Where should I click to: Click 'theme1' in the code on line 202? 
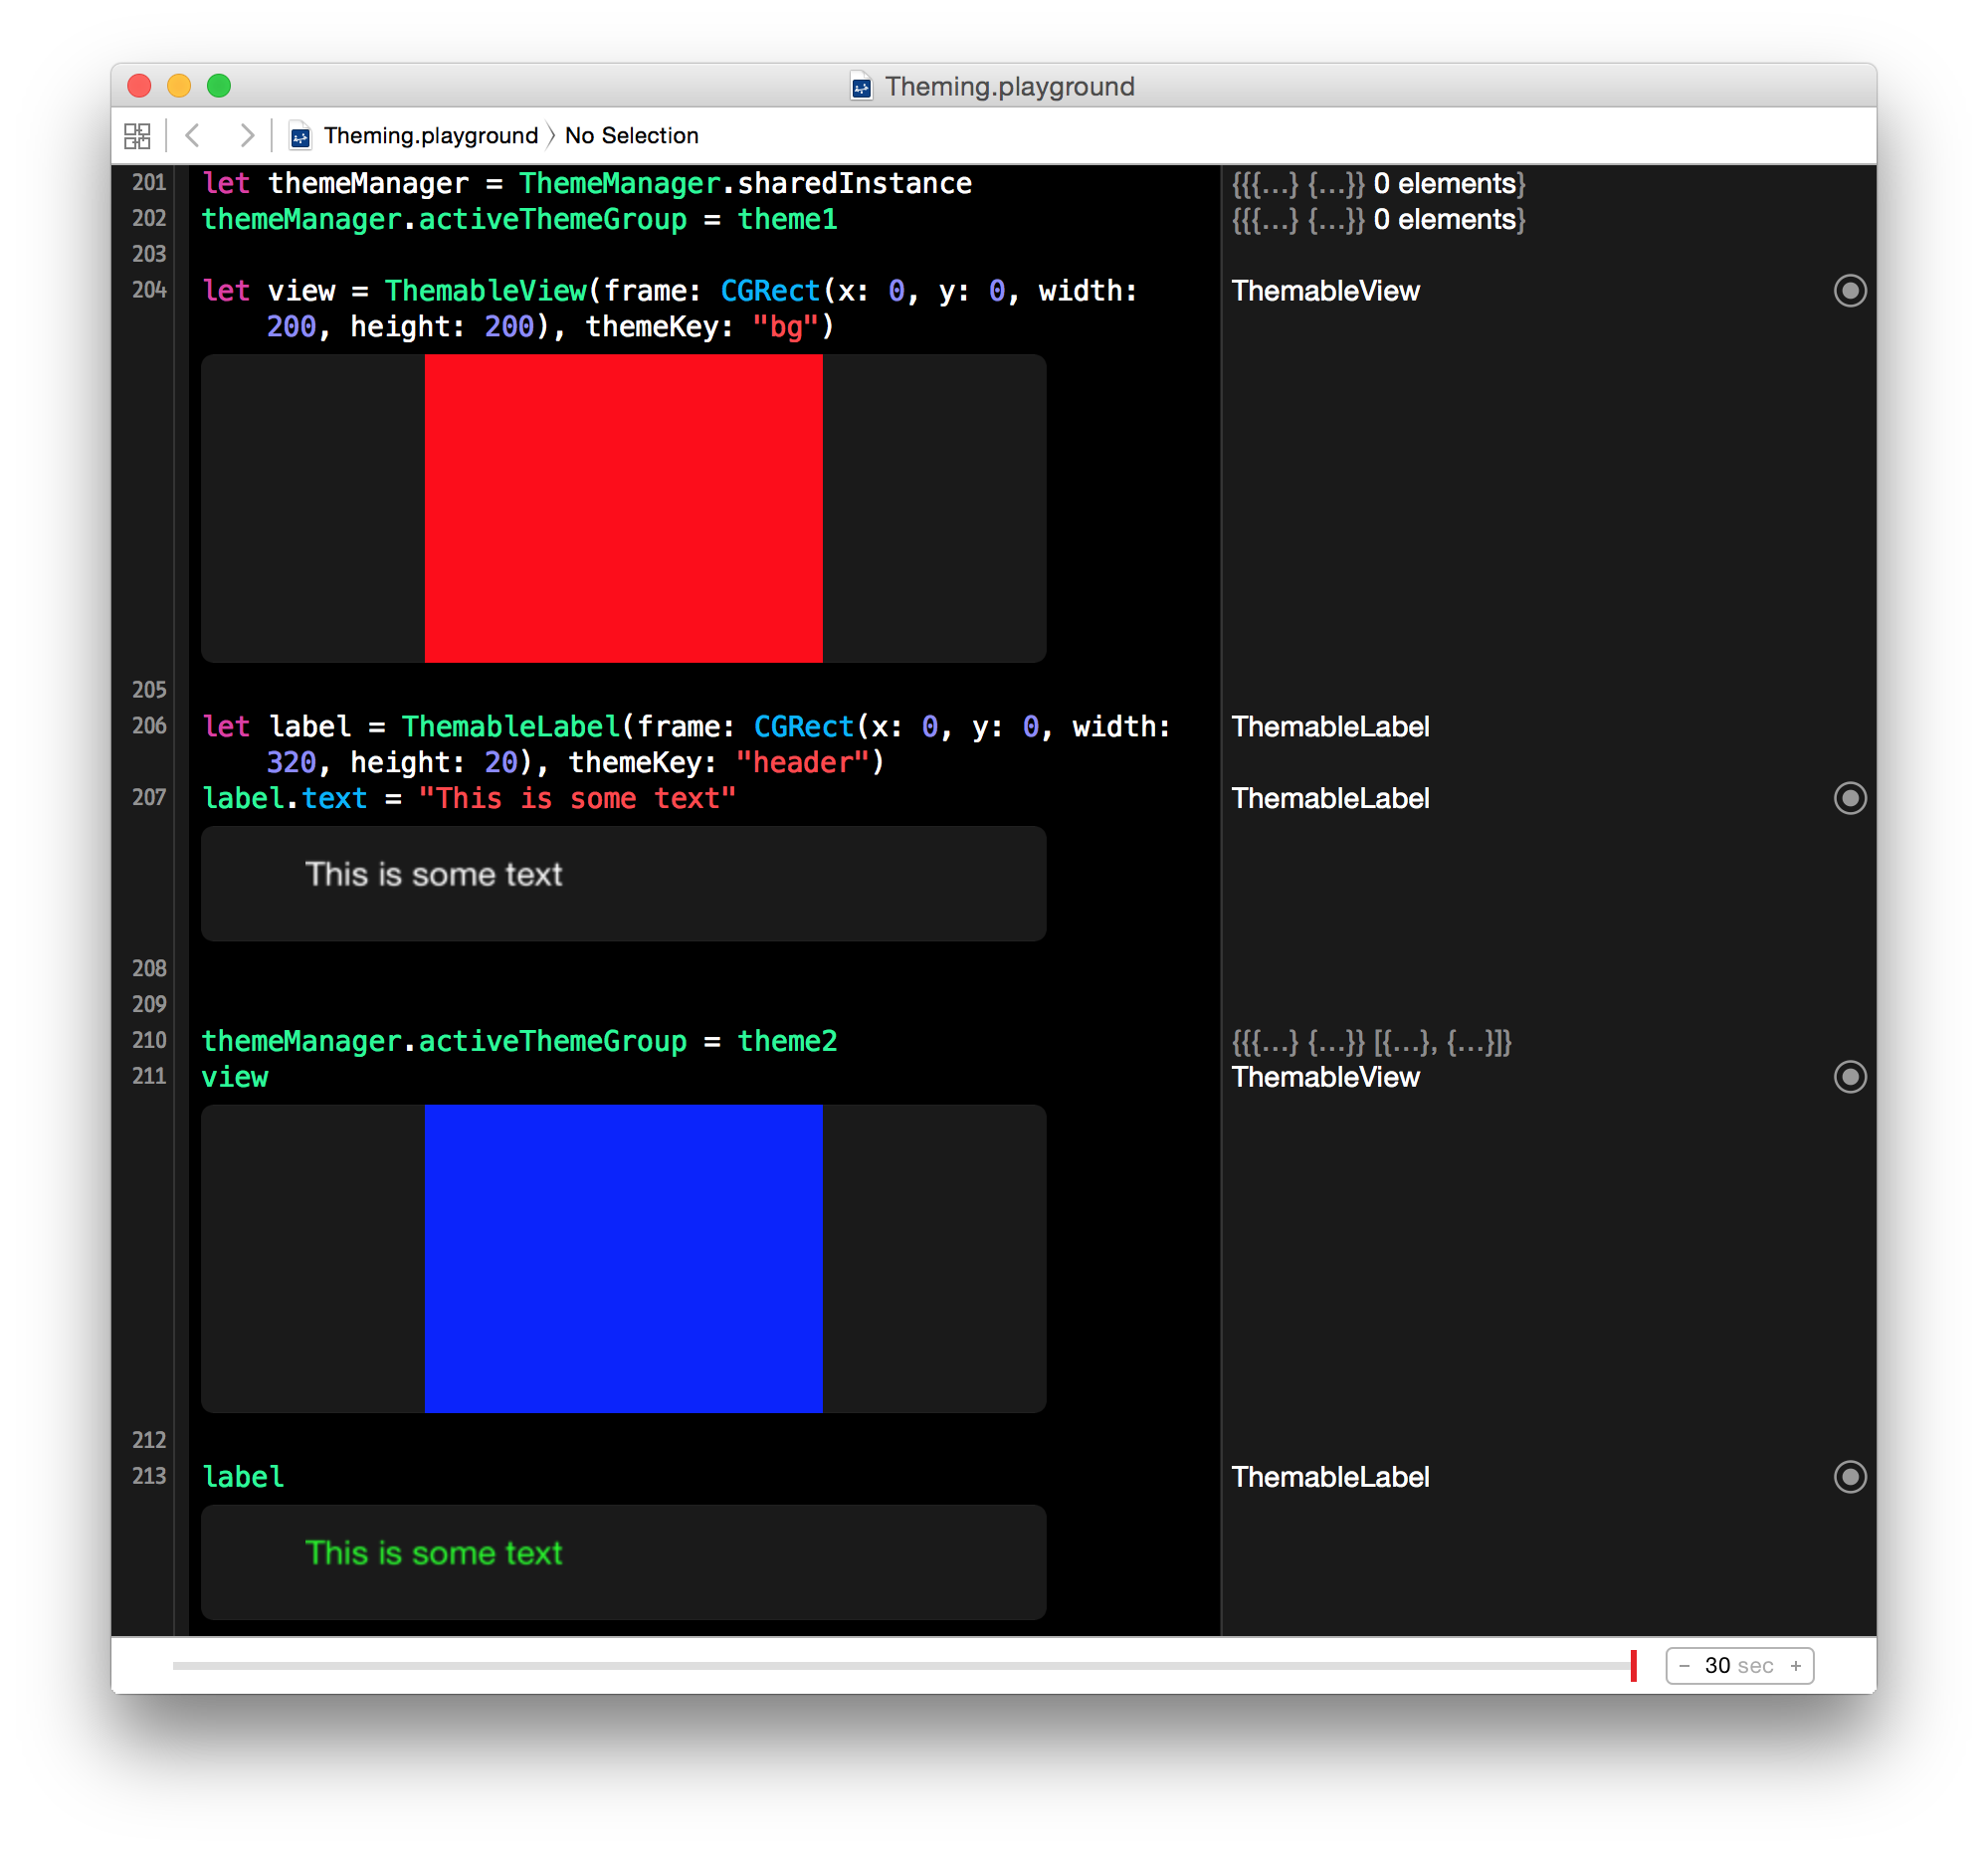(x=787, y=220)
